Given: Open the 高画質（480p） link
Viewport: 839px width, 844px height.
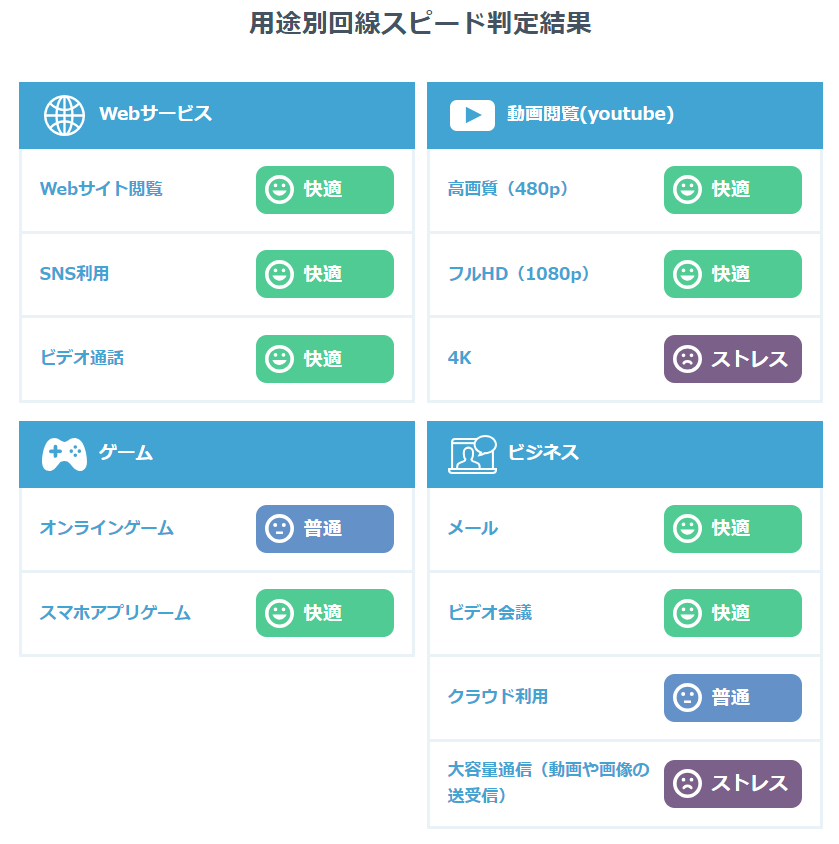Looking at the screenshot, I should coord(507,189).
